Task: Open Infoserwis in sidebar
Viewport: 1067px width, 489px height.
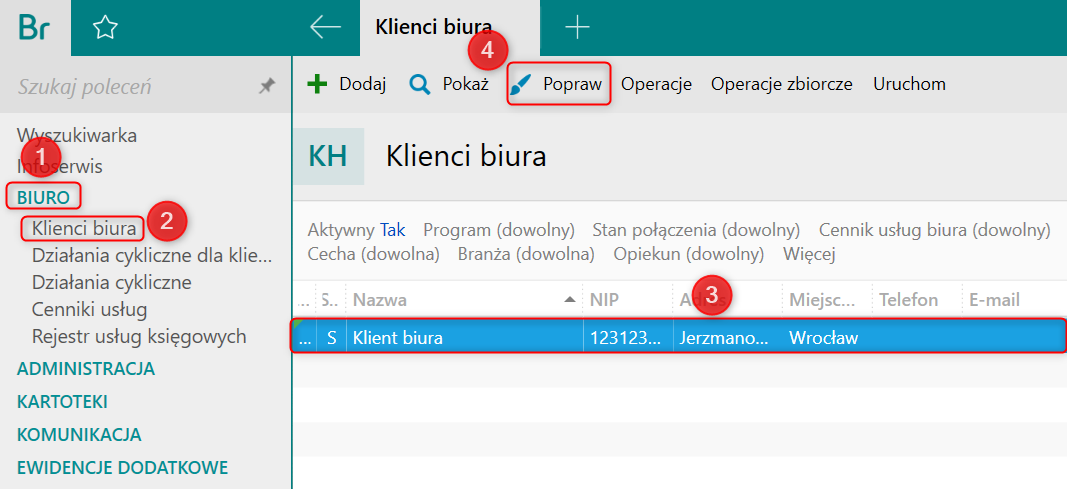Action: (60, 166)
